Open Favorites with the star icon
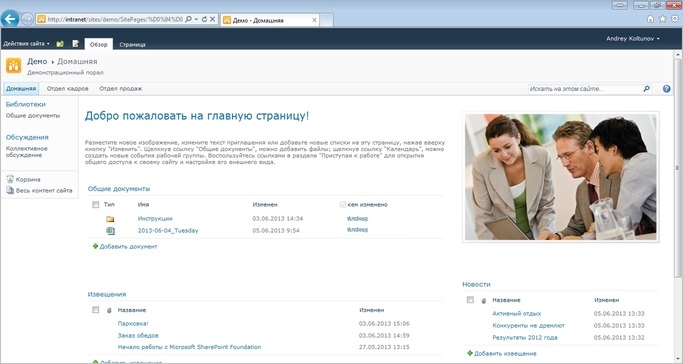 [x=663, y=19]
